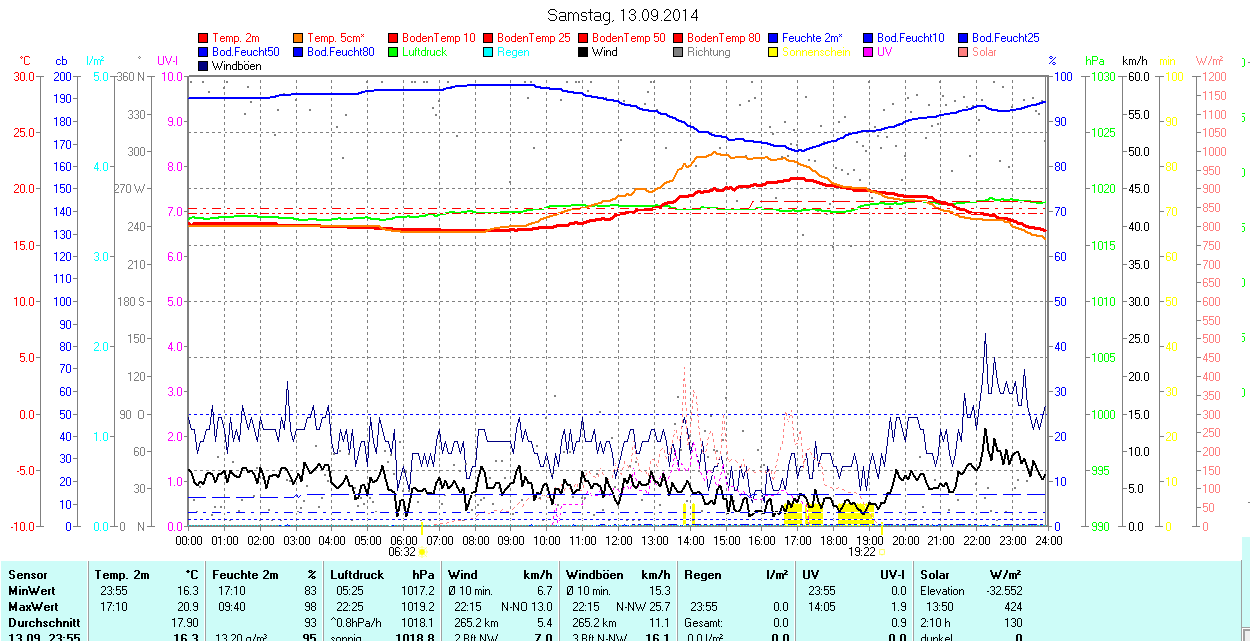Click the orange Temp. 5cm legend square

298,38
